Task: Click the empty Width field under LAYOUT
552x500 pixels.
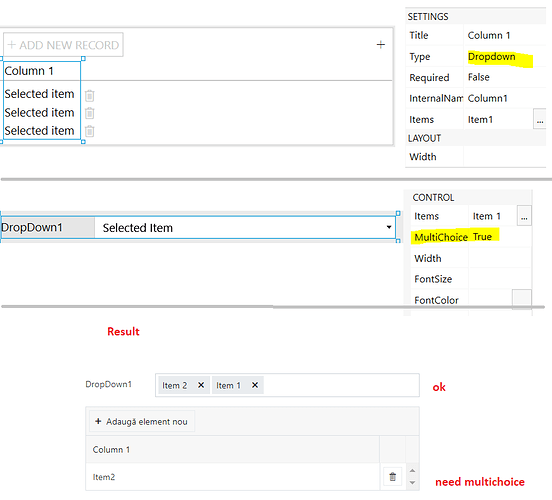Action: [x=504, y=157]
